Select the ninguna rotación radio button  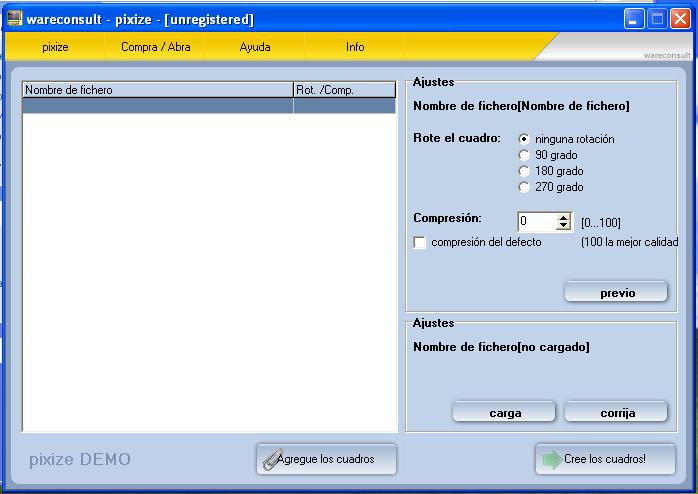point(524,139)
